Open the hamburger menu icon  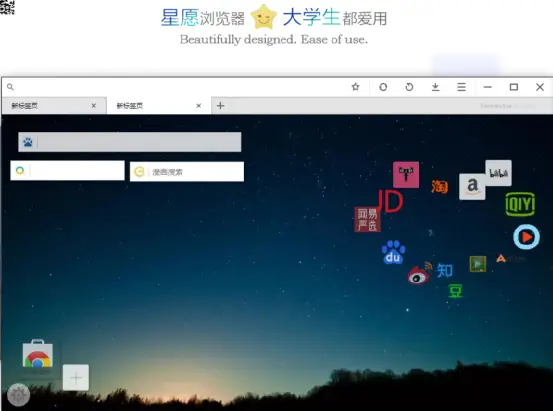tap(461, 87)
